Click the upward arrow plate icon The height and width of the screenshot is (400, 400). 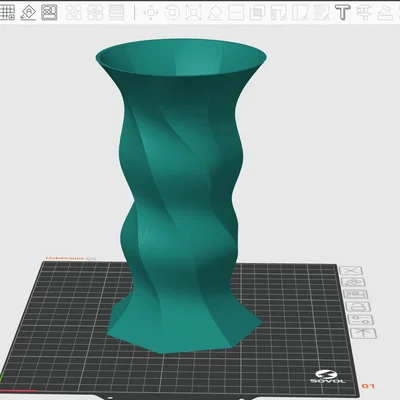coord(363,333)
